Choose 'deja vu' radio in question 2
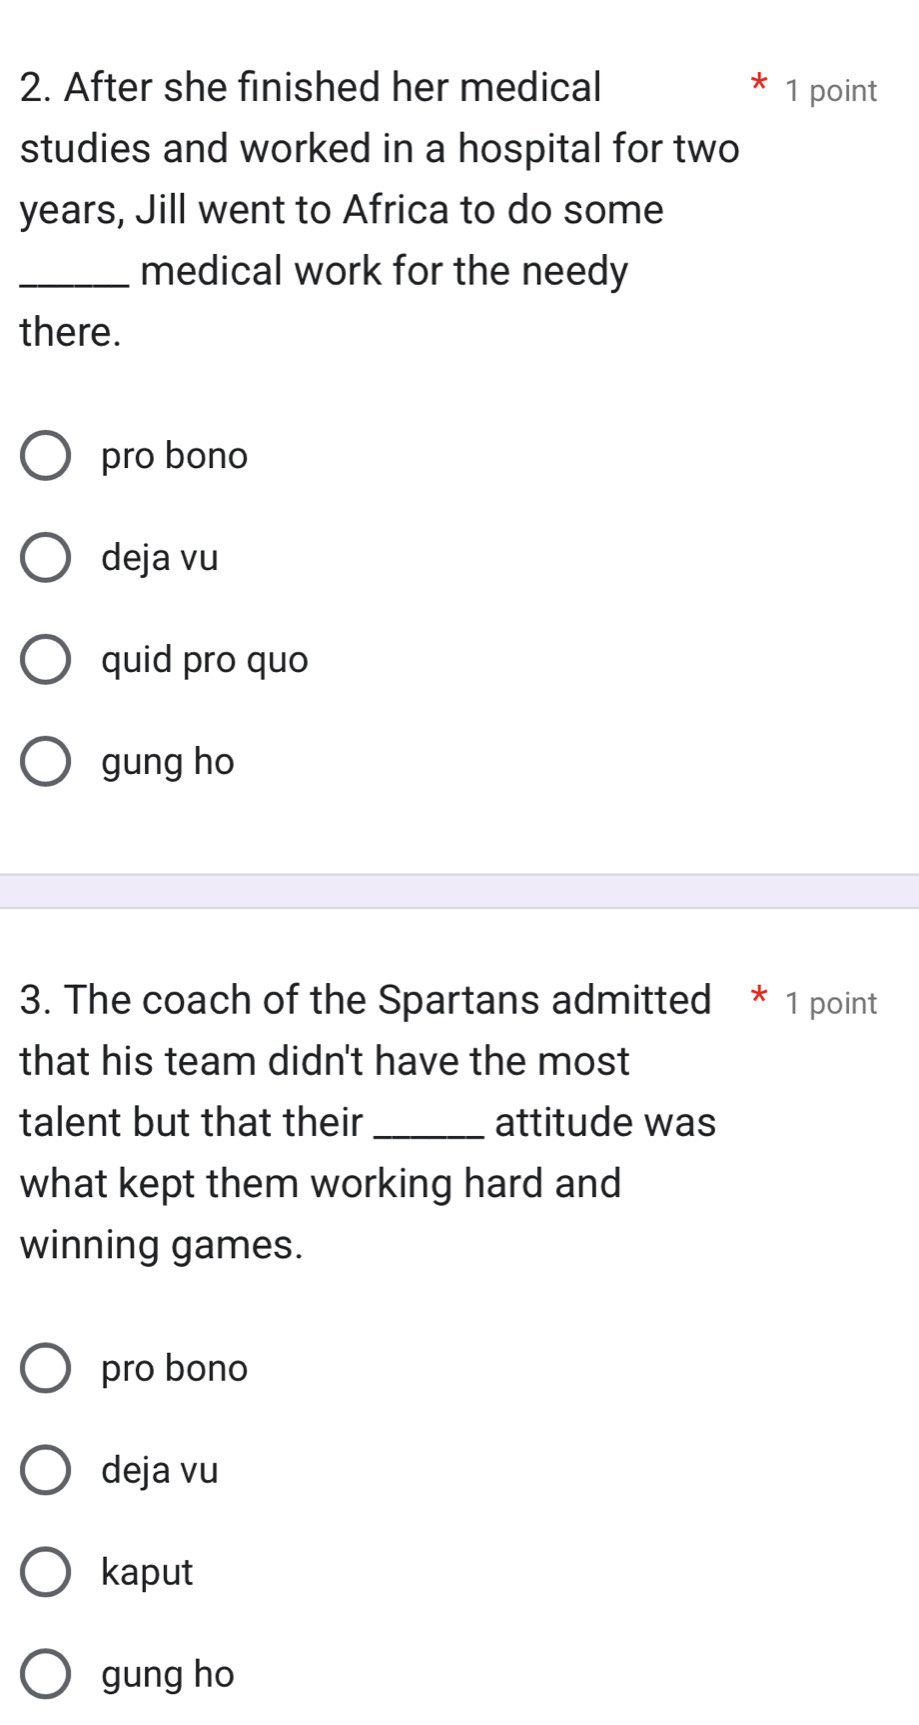Screen dimensions: 919x1725 pos(46,558)
